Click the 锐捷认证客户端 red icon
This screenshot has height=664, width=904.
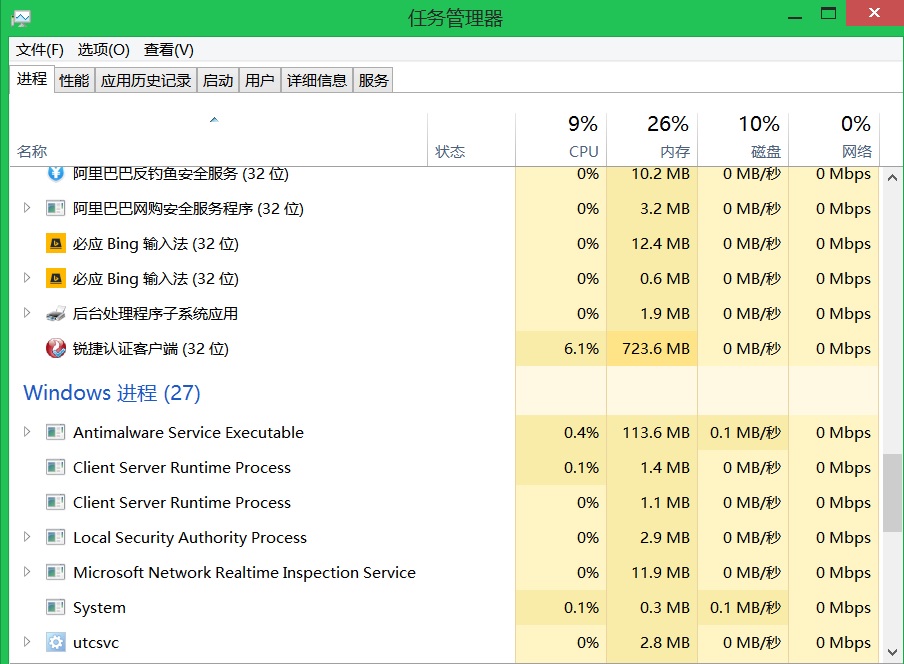(55, 348)
